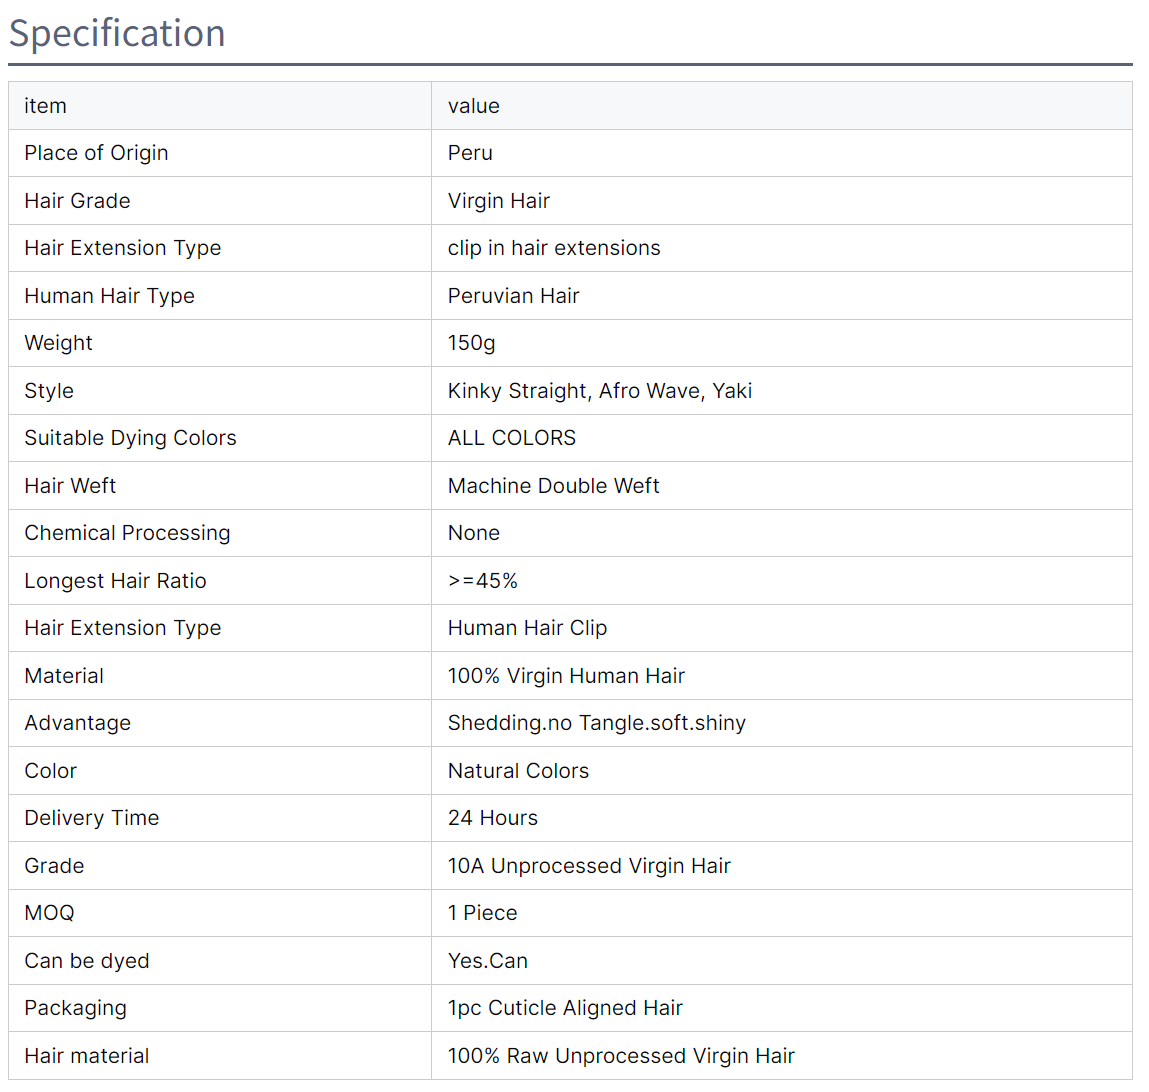1149x1092 pixels.
Task: Select the 'Can be dyed' label
Action: 86,960
